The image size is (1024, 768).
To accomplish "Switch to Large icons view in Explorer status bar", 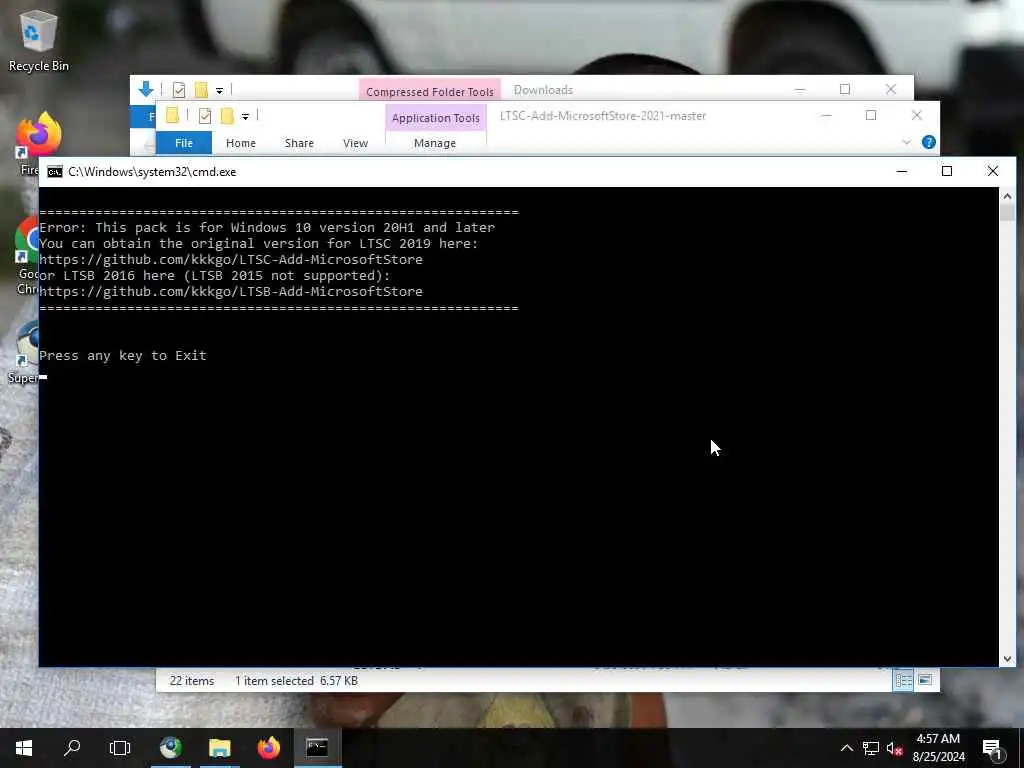I will pyautogui.click(x=925, y=680).
